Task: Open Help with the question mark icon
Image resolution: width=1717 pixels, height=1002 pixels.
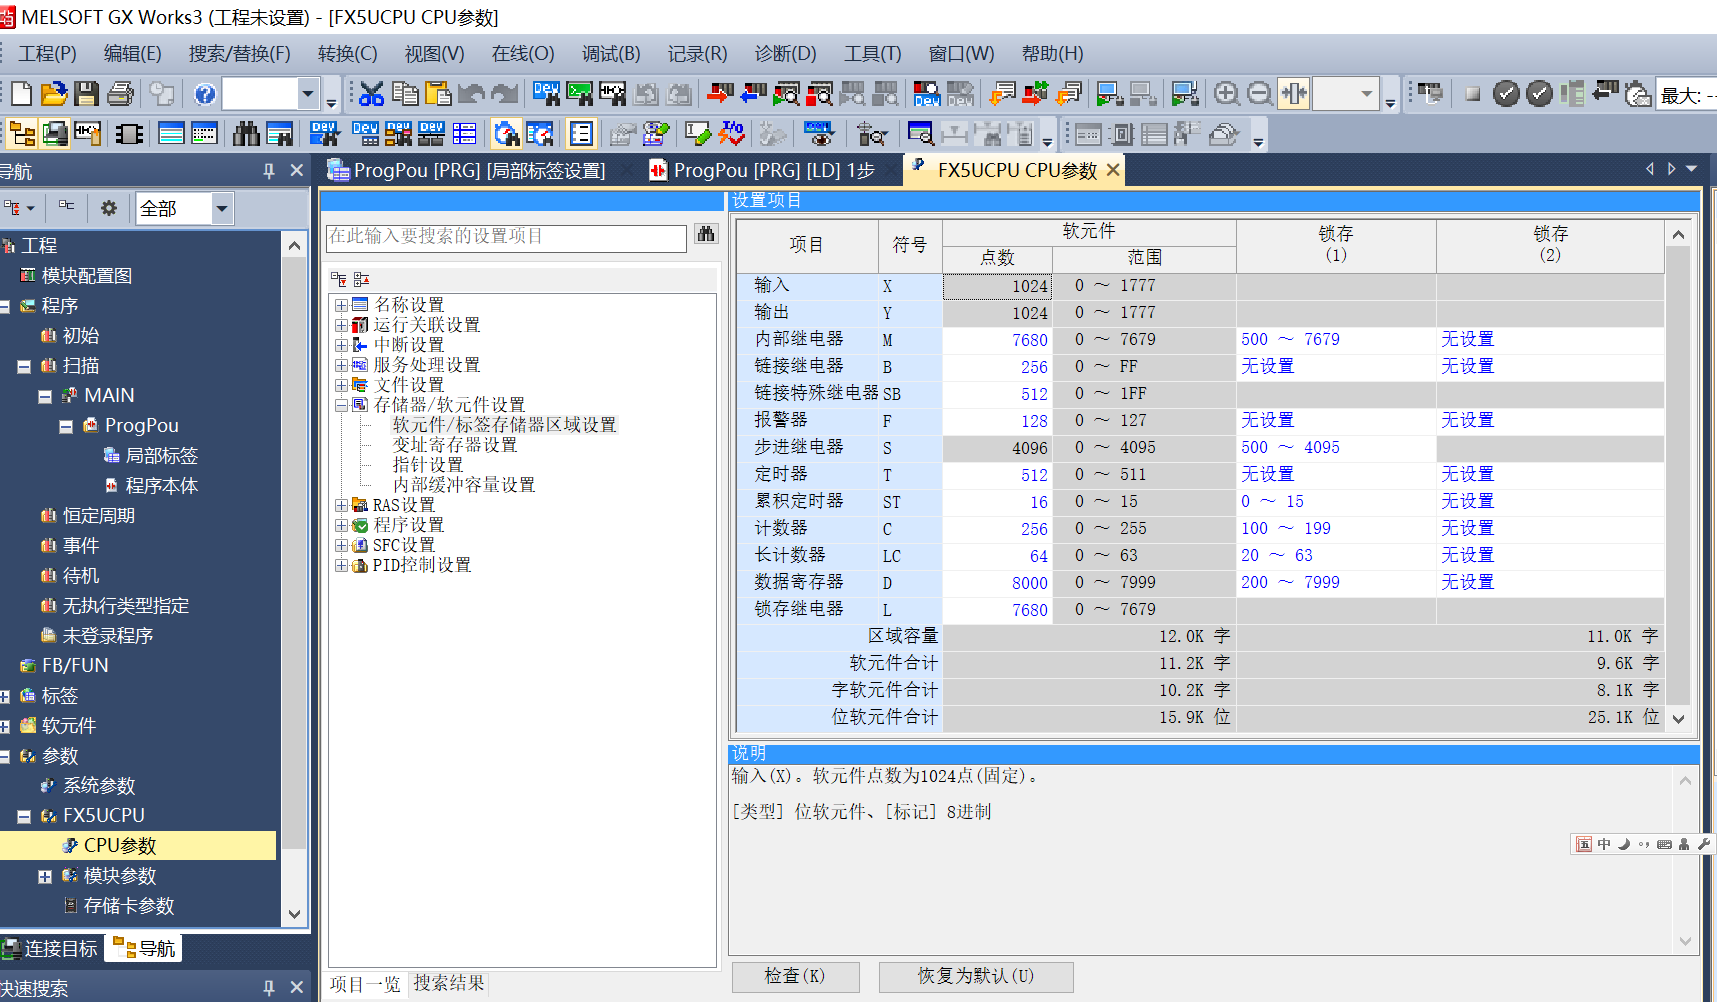Action: [x=205, y=94]
